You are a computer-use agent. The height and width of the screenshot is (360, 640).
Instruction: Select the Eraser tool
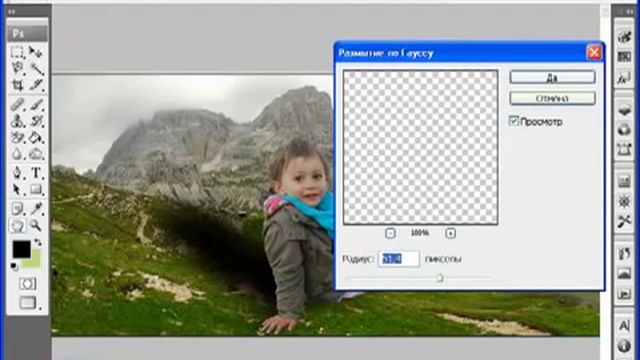coord(18,138)
